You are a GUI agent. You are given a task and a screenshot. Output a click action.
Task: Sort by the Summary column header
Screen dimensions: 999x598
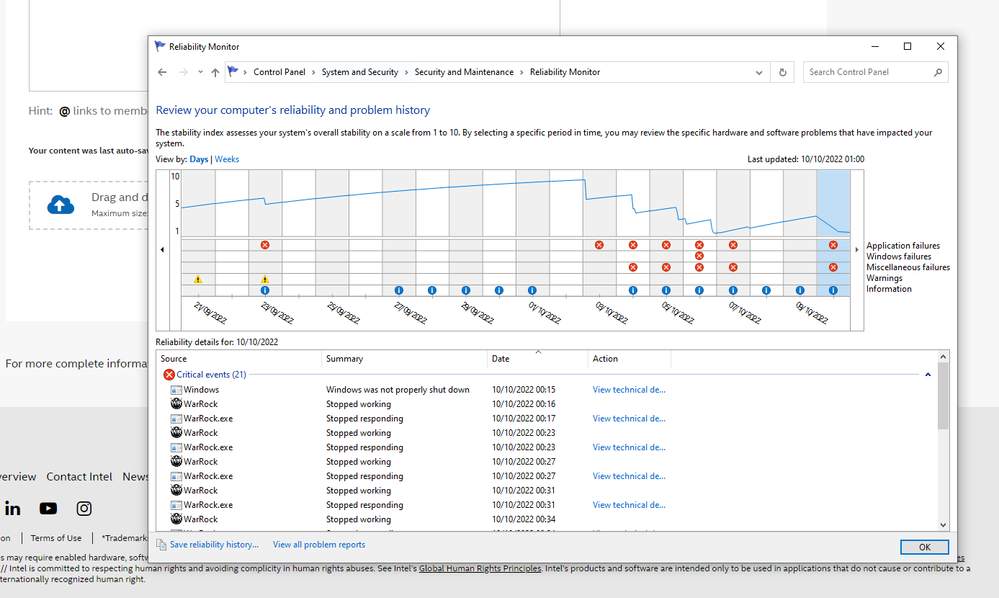(x=405, y=359)
